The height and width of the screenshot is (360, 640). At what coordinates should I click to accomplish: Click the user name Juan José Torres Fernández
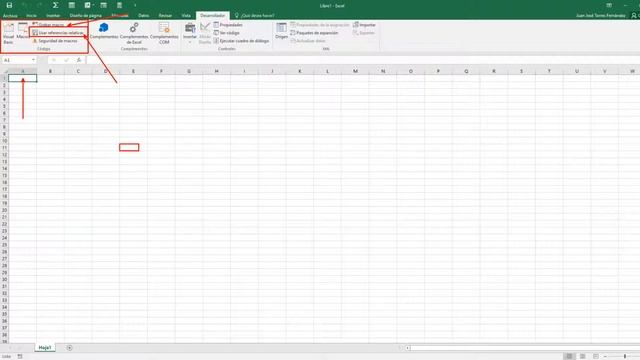click(600, 16)
